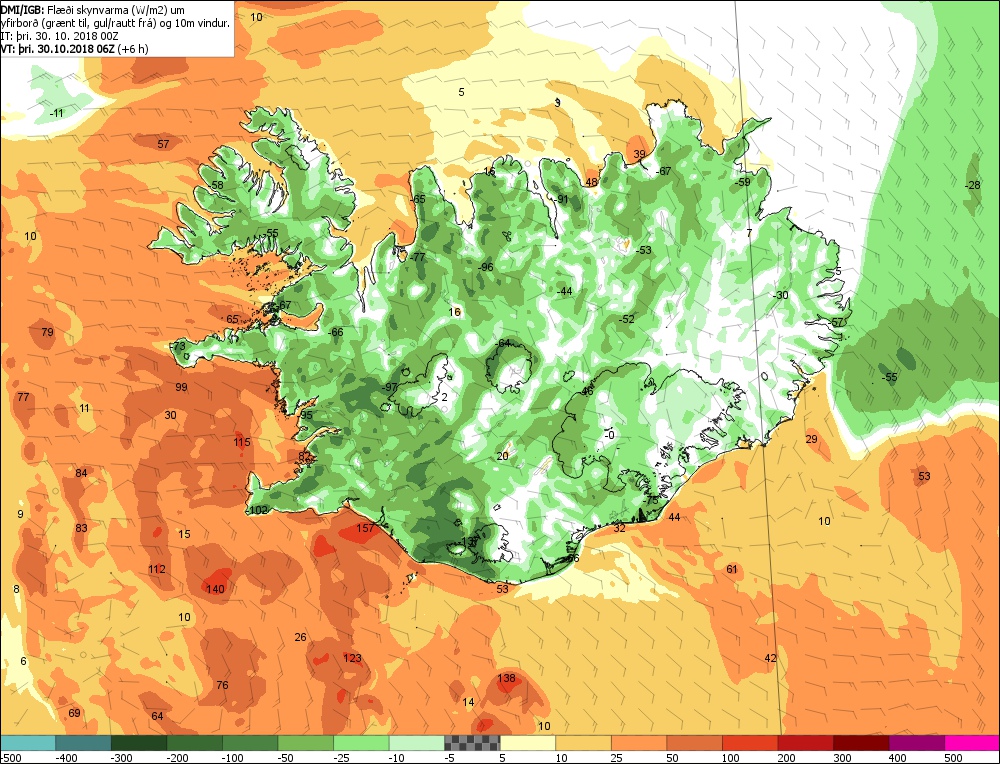Click the heat flux value 157
Screen dimensions: 1000x764
(365, 528)
